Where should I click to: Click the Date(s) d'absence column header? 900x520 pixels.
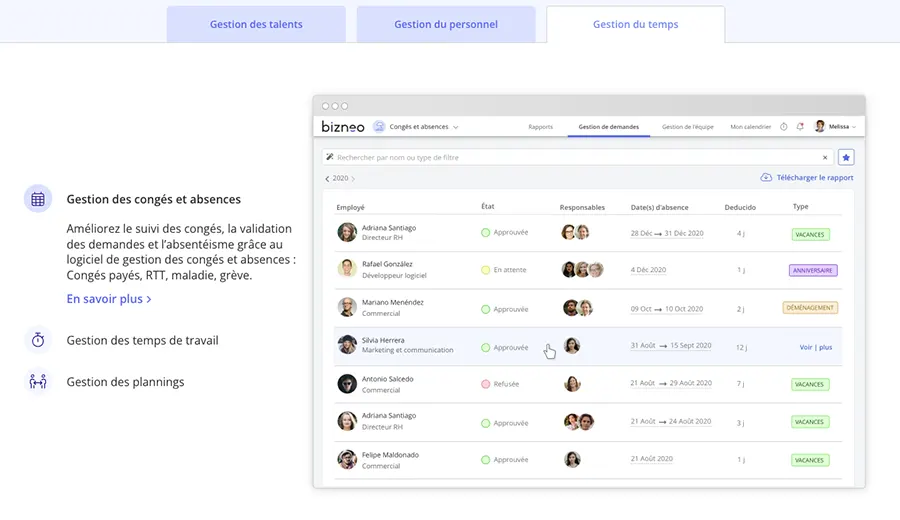point(660,207)
